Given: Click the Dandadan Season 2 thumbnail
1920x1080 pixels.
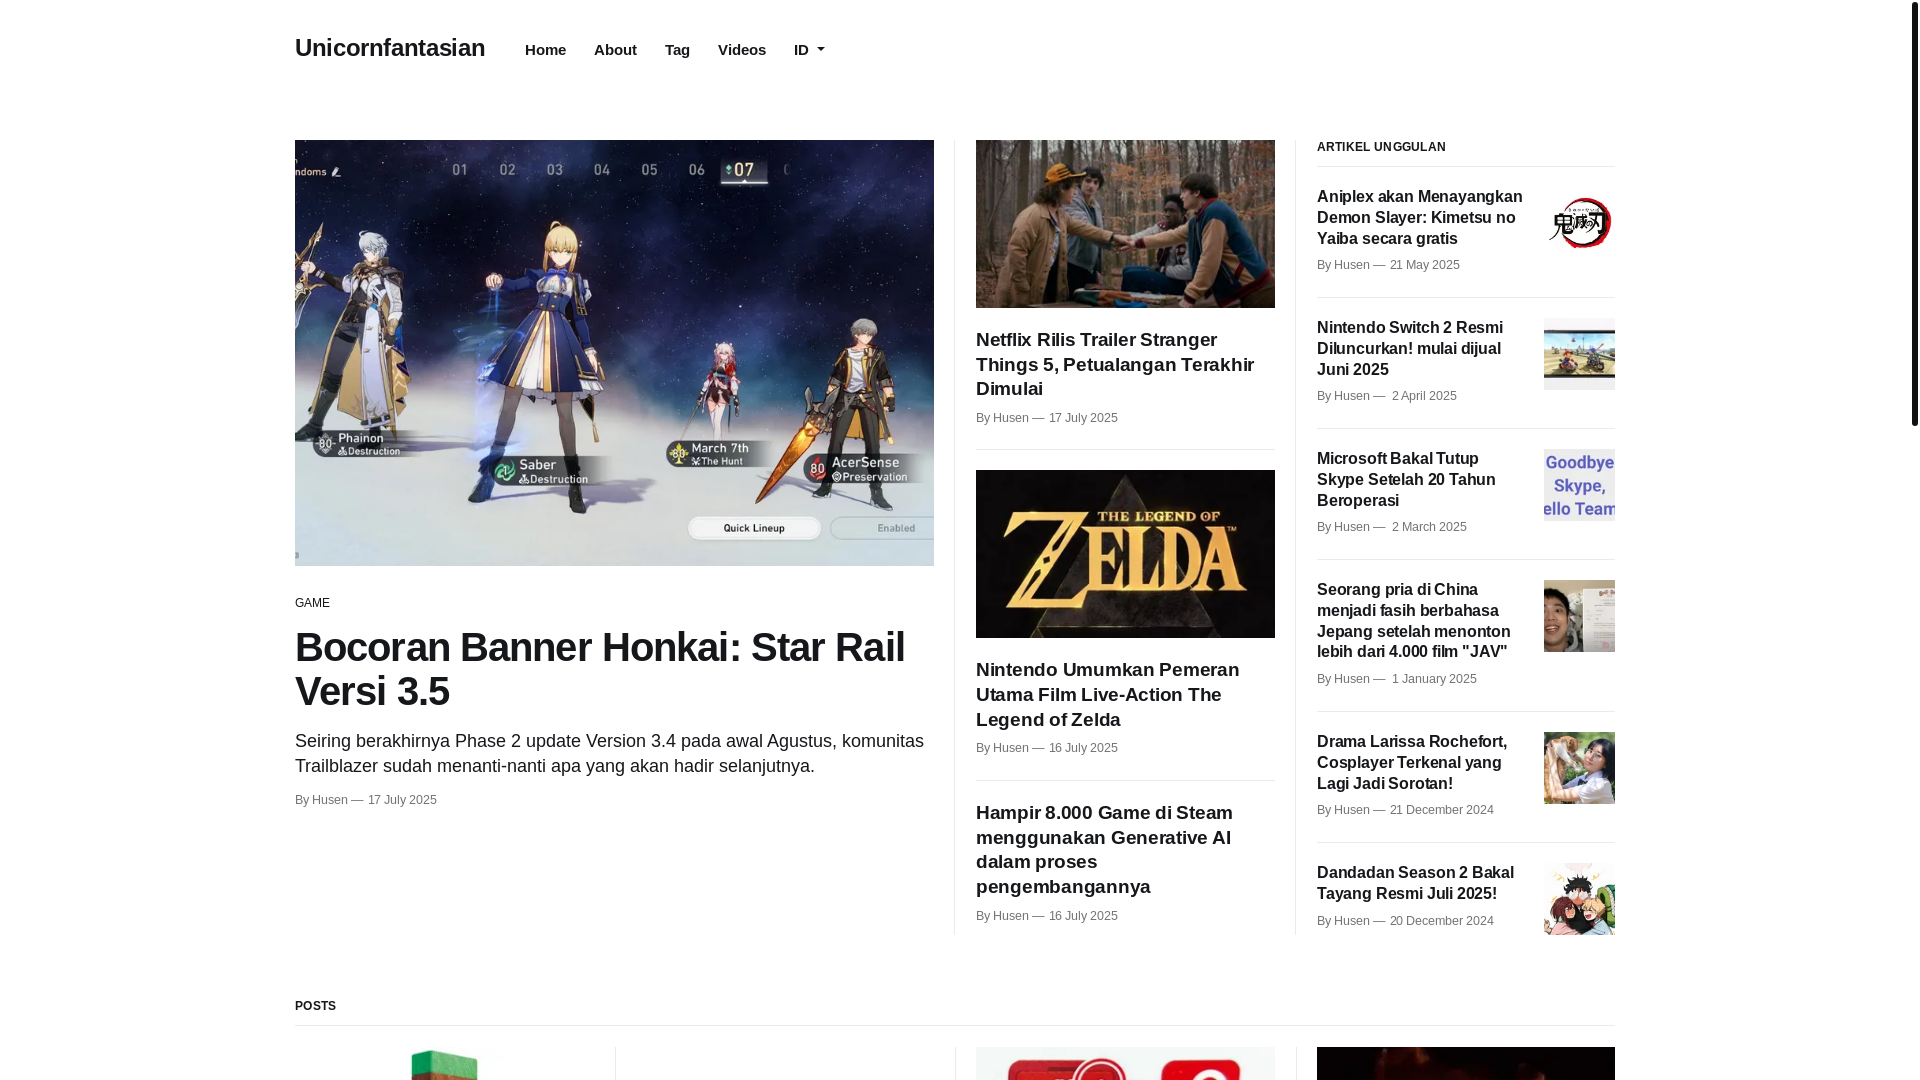Looking at the screenshot, I should point(1579,899).
